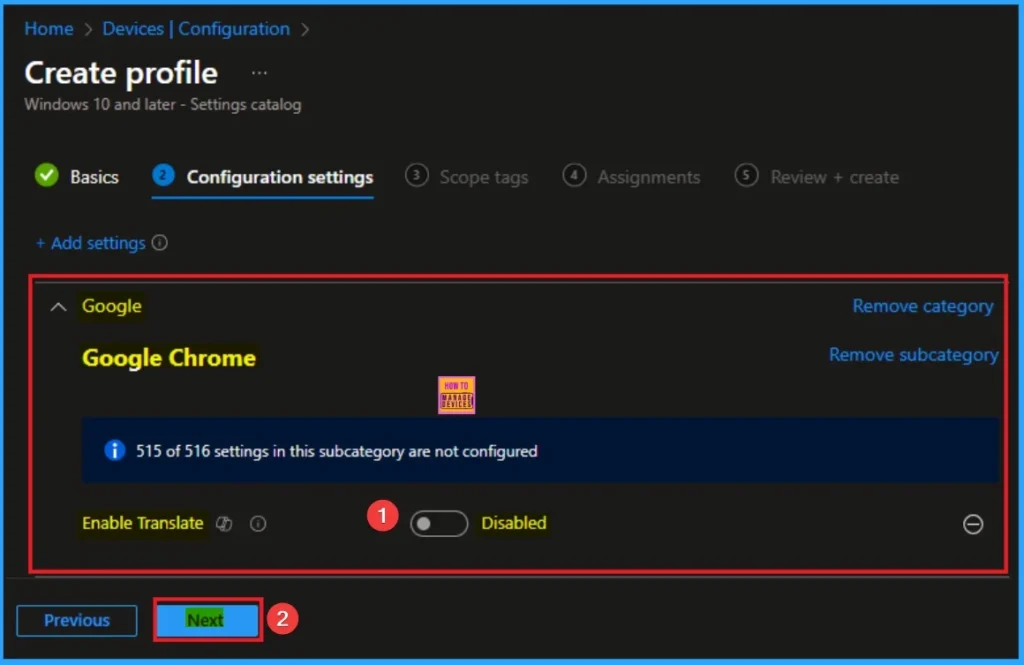
Task: Collapse the Google category chevron
Action: tap(58, 306)
